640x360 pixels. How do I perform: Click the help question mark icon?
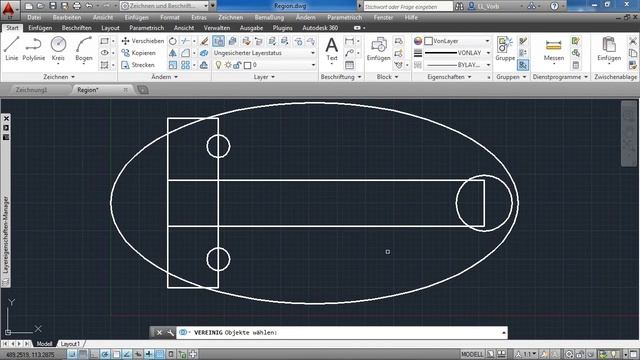pyautogui.click(x=554, y=6)
